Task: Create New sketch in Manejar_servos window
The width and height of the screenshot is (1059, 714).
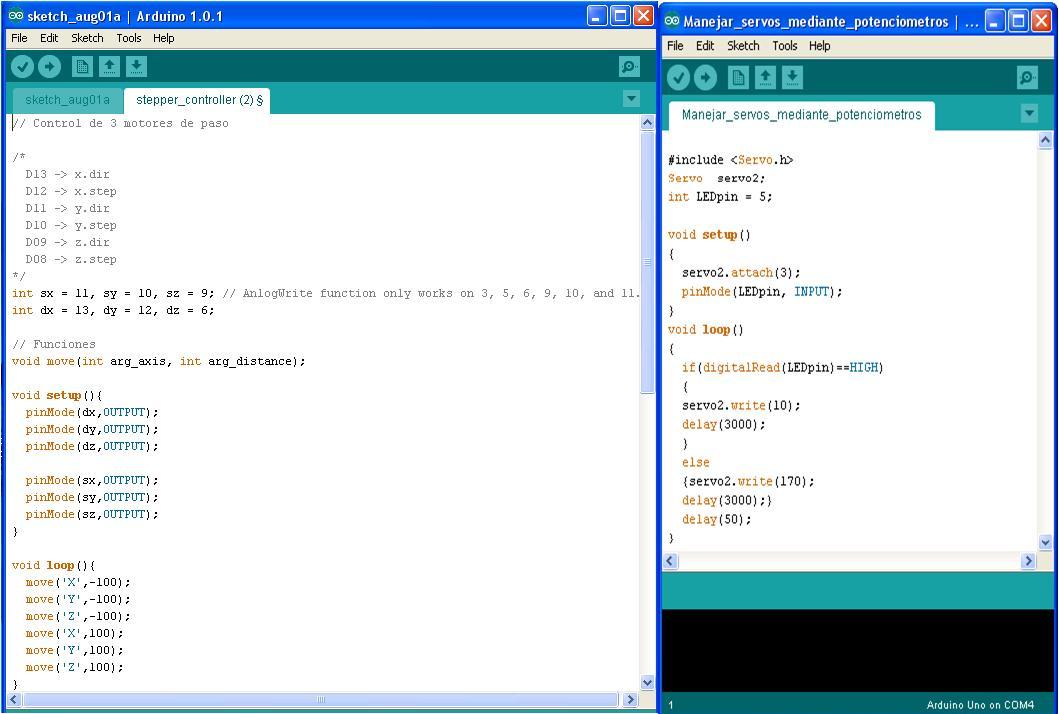Action: click(738, 78)
